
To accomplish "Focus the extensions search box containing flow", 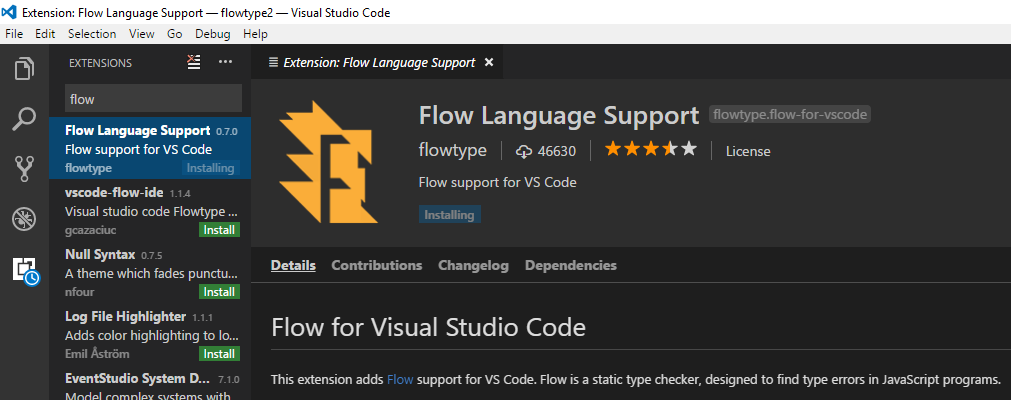I will coord(153,99).
